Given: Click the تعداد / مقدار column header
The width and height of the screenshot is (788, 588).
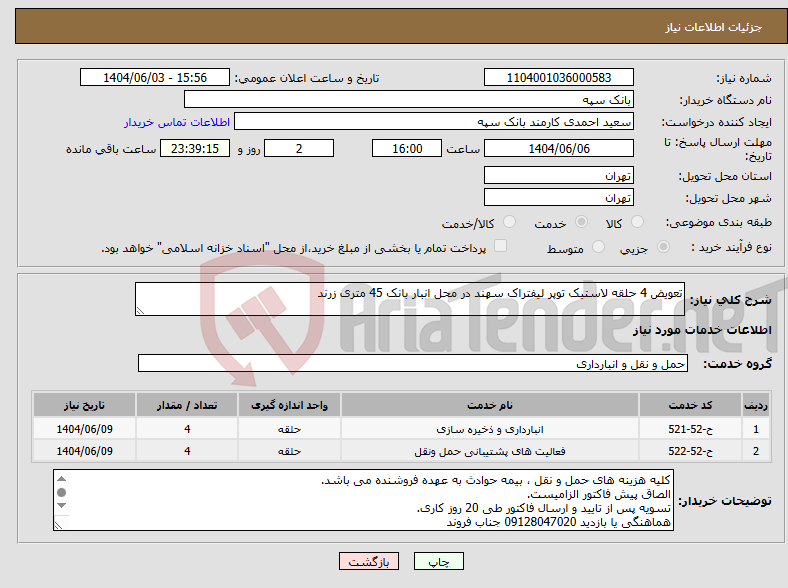Looking at the screenshot, I should click(187, 405).
